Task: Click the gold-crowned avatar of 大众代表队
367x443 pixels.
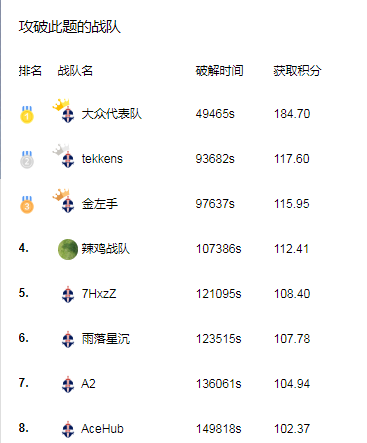Action: tap(64, 111)
